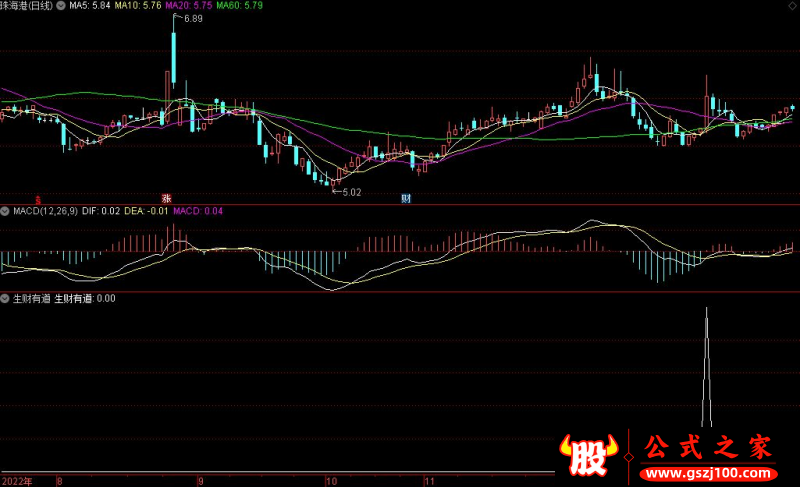Select the MA60: 5.79 moving average label
Screen dimensions: 800x487
(239, 6)
